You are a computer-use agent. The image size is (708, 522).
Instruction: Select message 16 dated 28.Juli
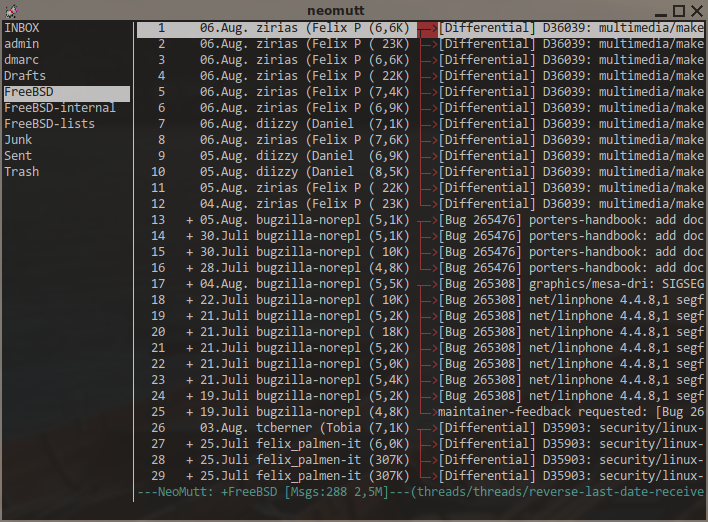point(420,268)
